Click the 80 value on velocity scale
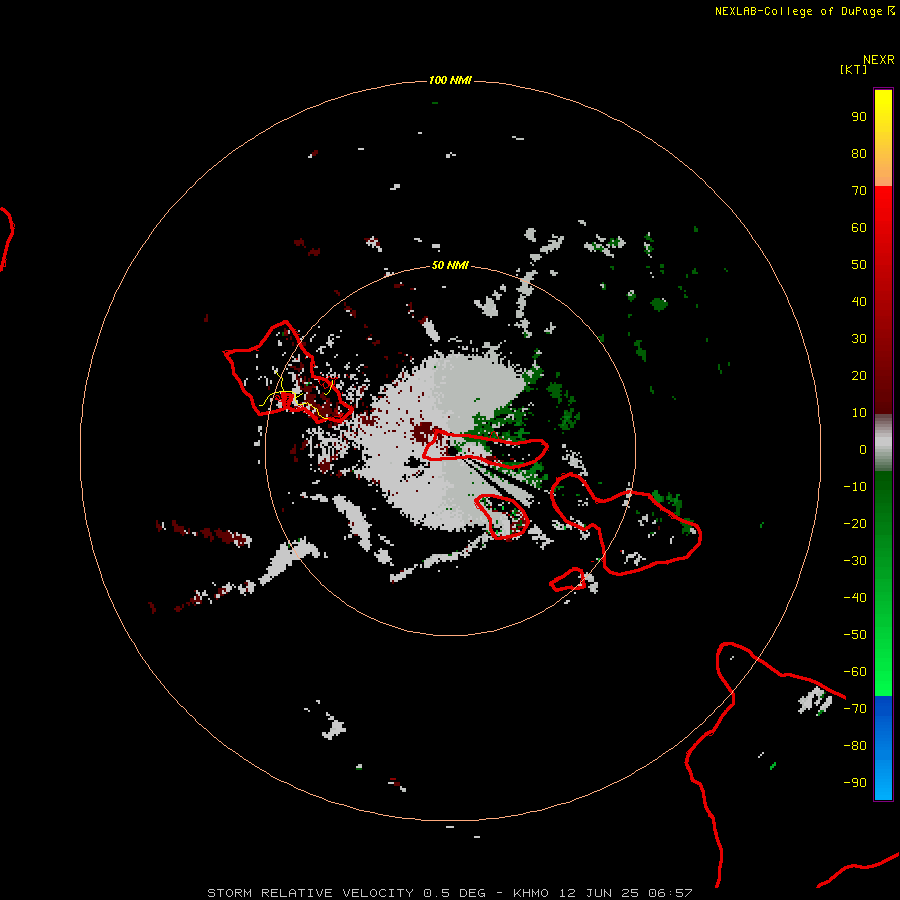900x900 pixels. [859, 154]
